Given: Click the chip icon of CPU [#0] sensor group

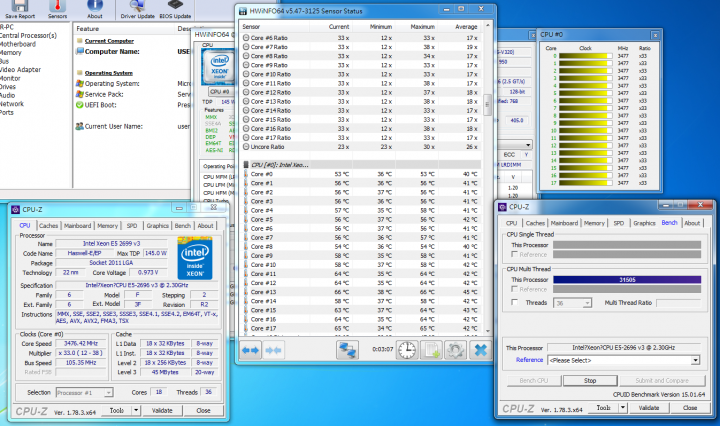Looking at the screenshot, I should pyautogui.click(x=246, y=165).
